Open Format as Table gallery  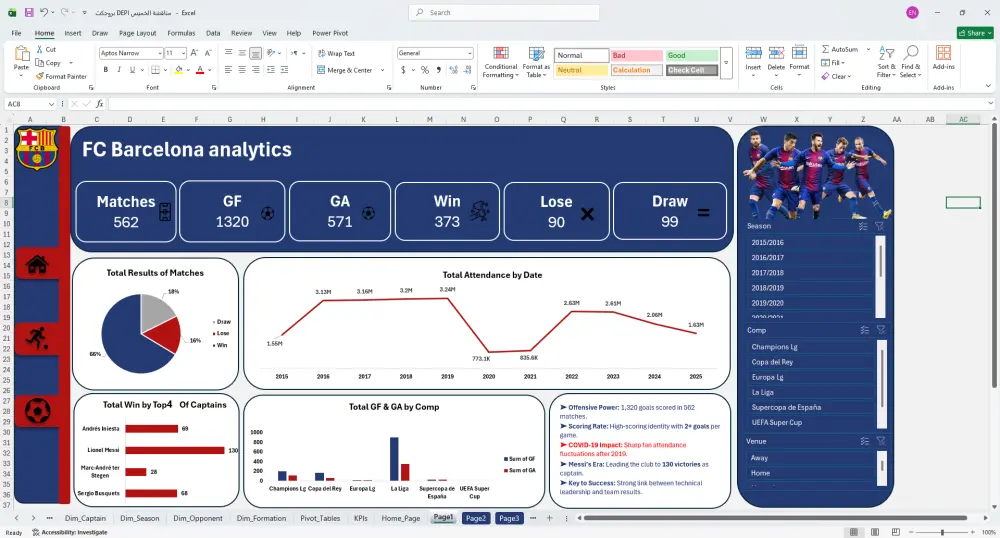coord(536,62)
